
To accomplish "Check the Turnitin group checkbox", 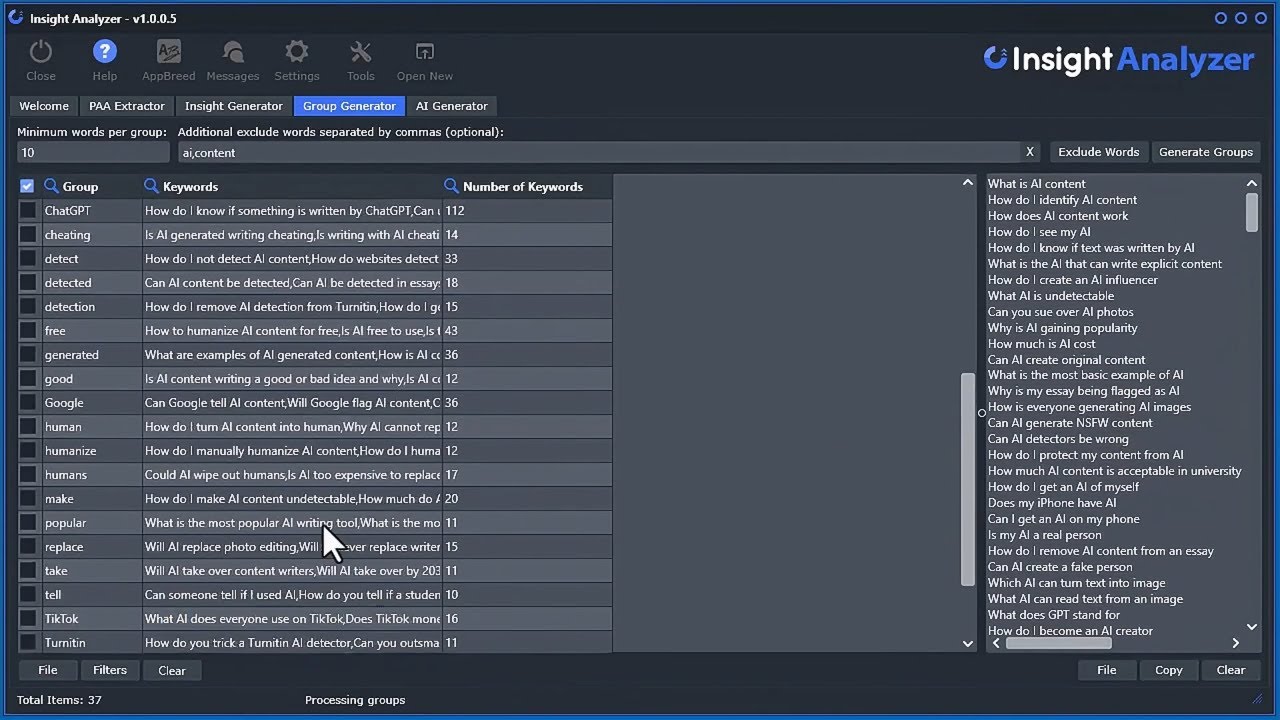I will (27, 643).
